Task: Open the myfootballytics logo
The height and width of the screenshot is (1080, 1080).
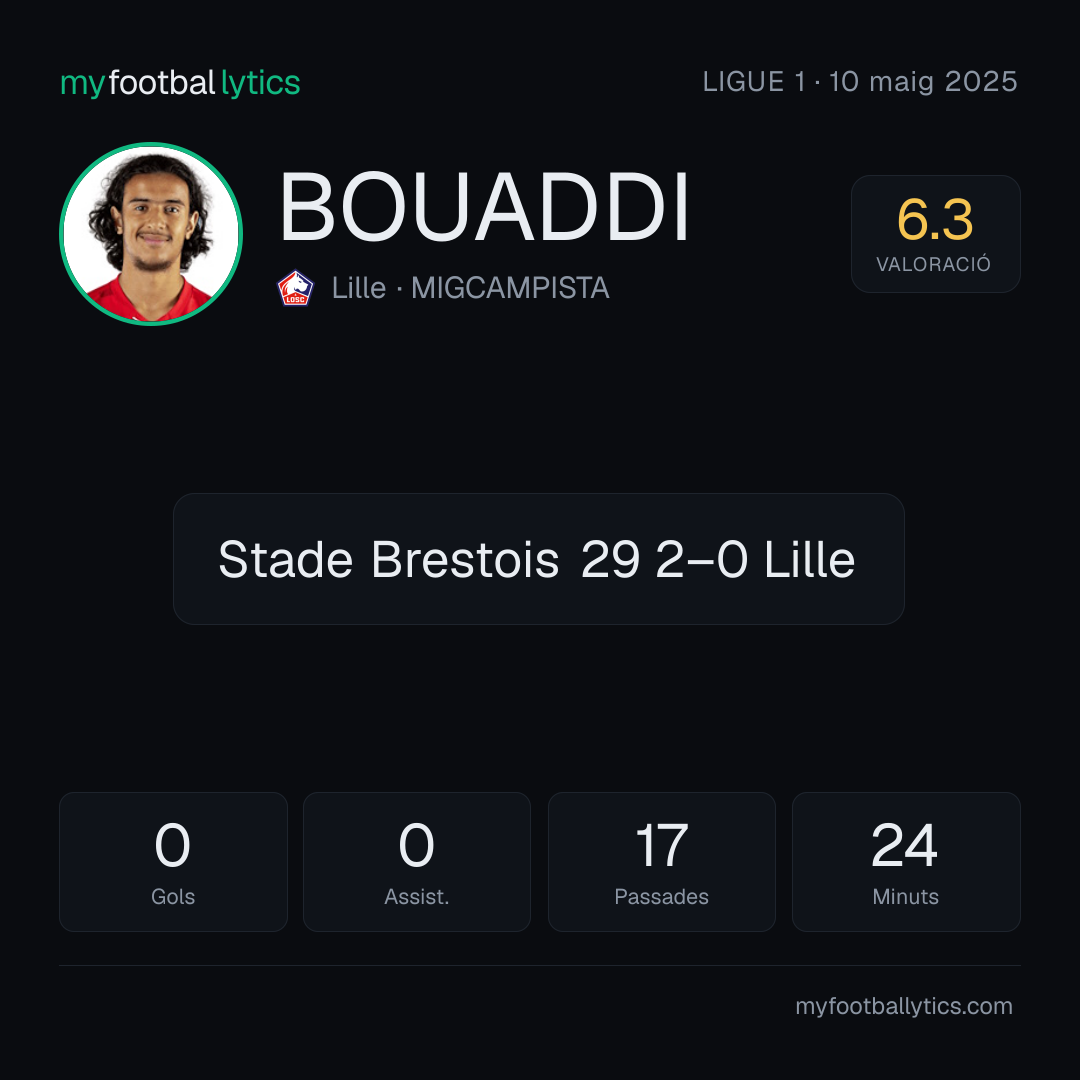Action: point(180,83)
